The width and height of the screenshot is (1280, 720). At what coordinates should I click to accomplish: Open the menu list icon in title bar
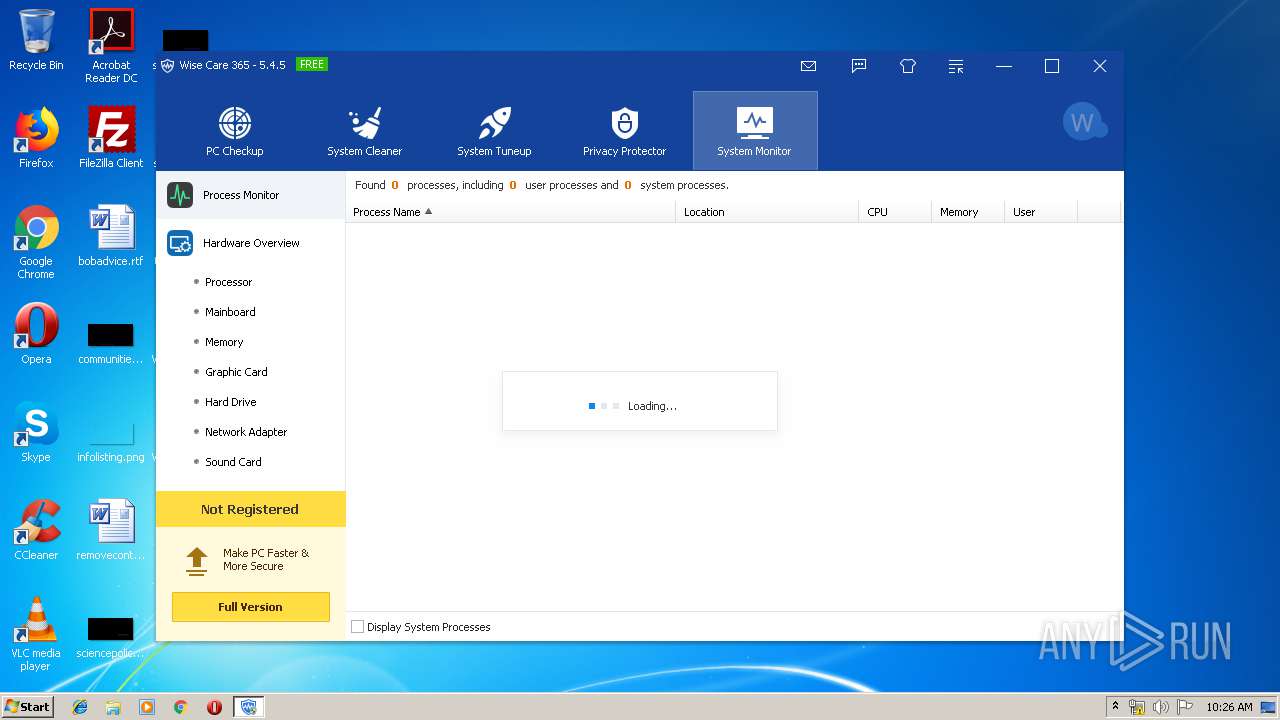tap(956, 67)
